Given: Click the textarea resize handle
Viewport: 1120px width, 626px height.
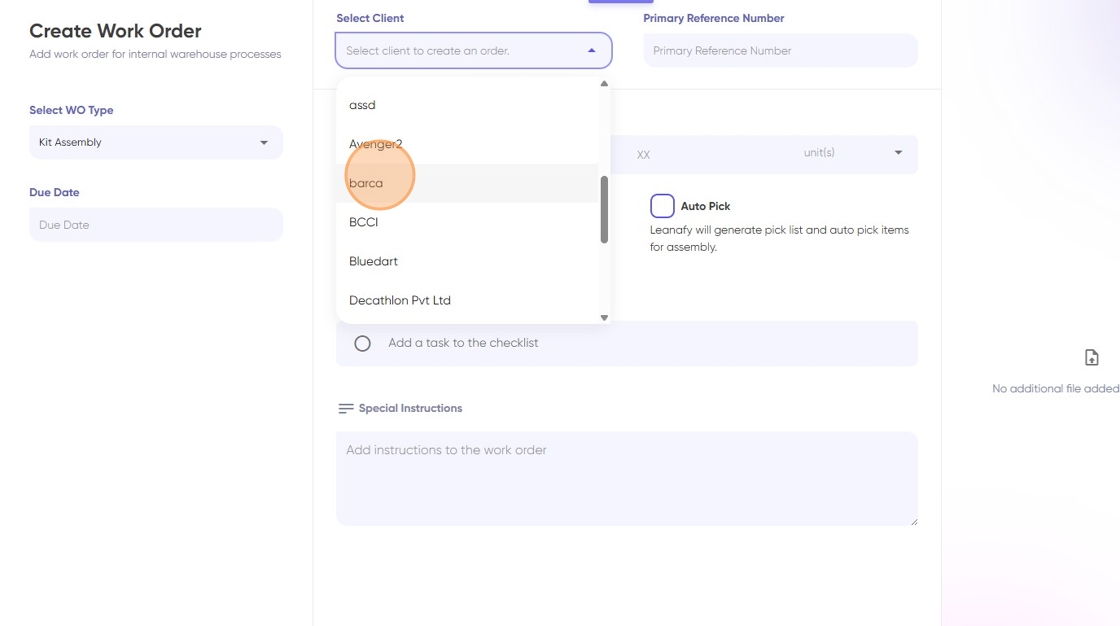Looking at the screenshot, I should tap(914, 522).
